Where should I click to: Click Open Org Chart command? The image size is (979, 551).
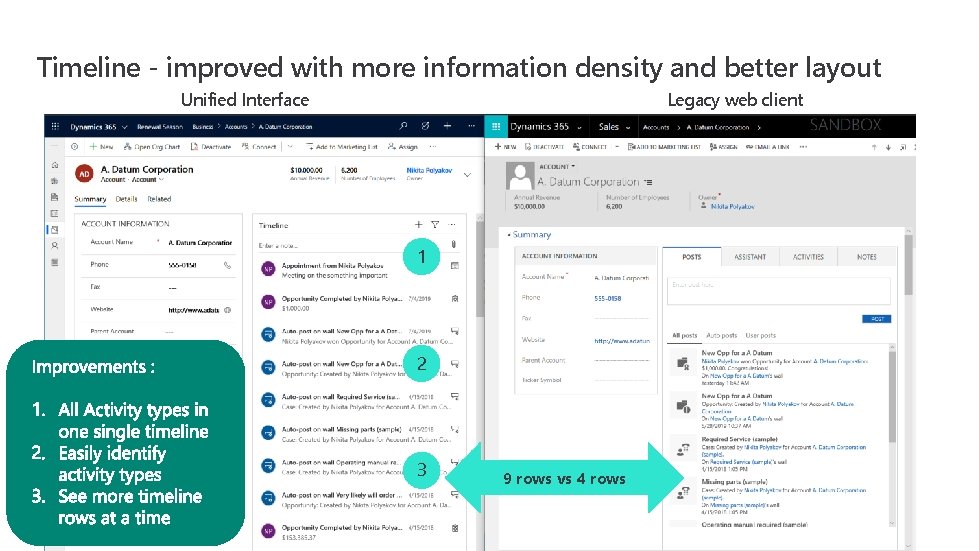pyautogui.click(x=152, y=147)
